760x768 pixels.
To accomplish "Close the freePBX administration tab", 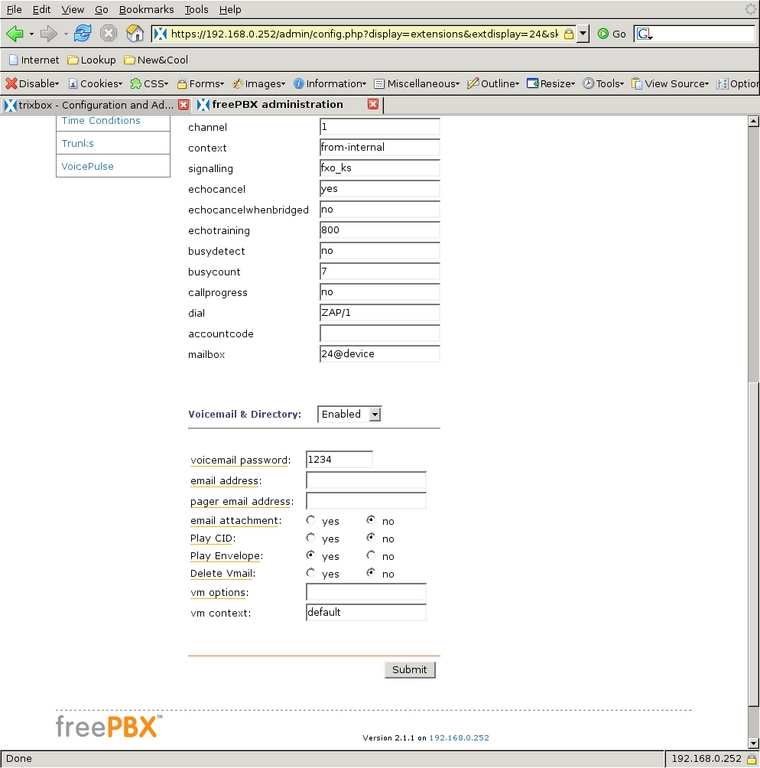I will click(373, 105).
